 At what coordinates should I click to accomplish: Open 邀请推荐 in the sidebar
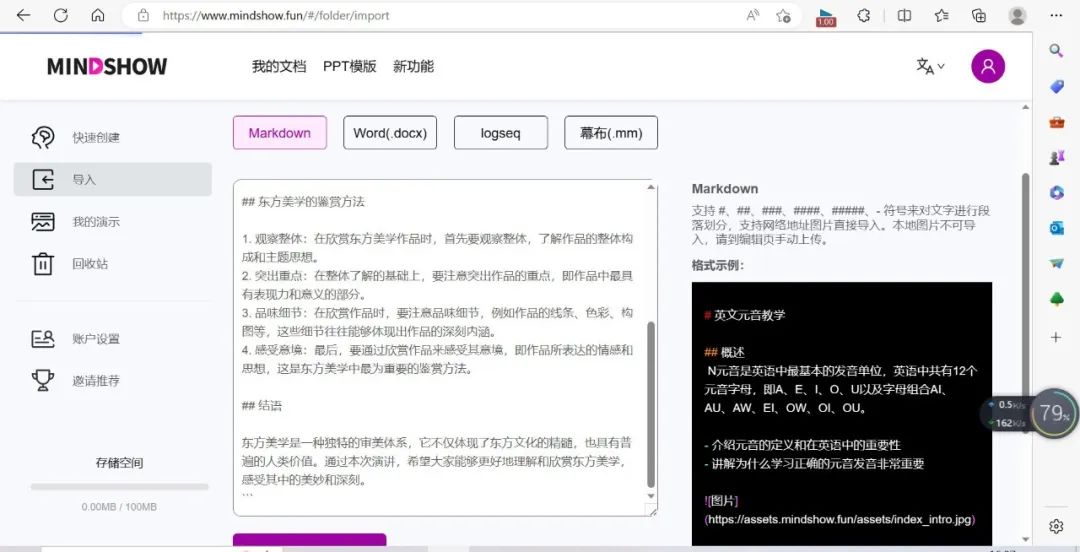(112, 380)
